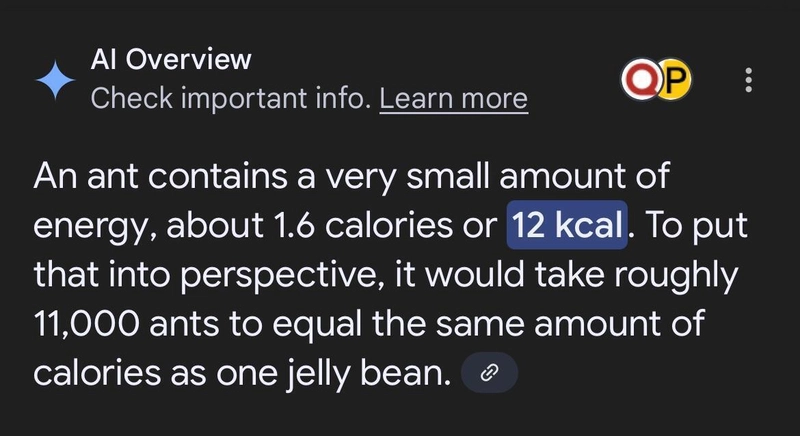Open the three-dot more options menu

[x=748, y=80]
